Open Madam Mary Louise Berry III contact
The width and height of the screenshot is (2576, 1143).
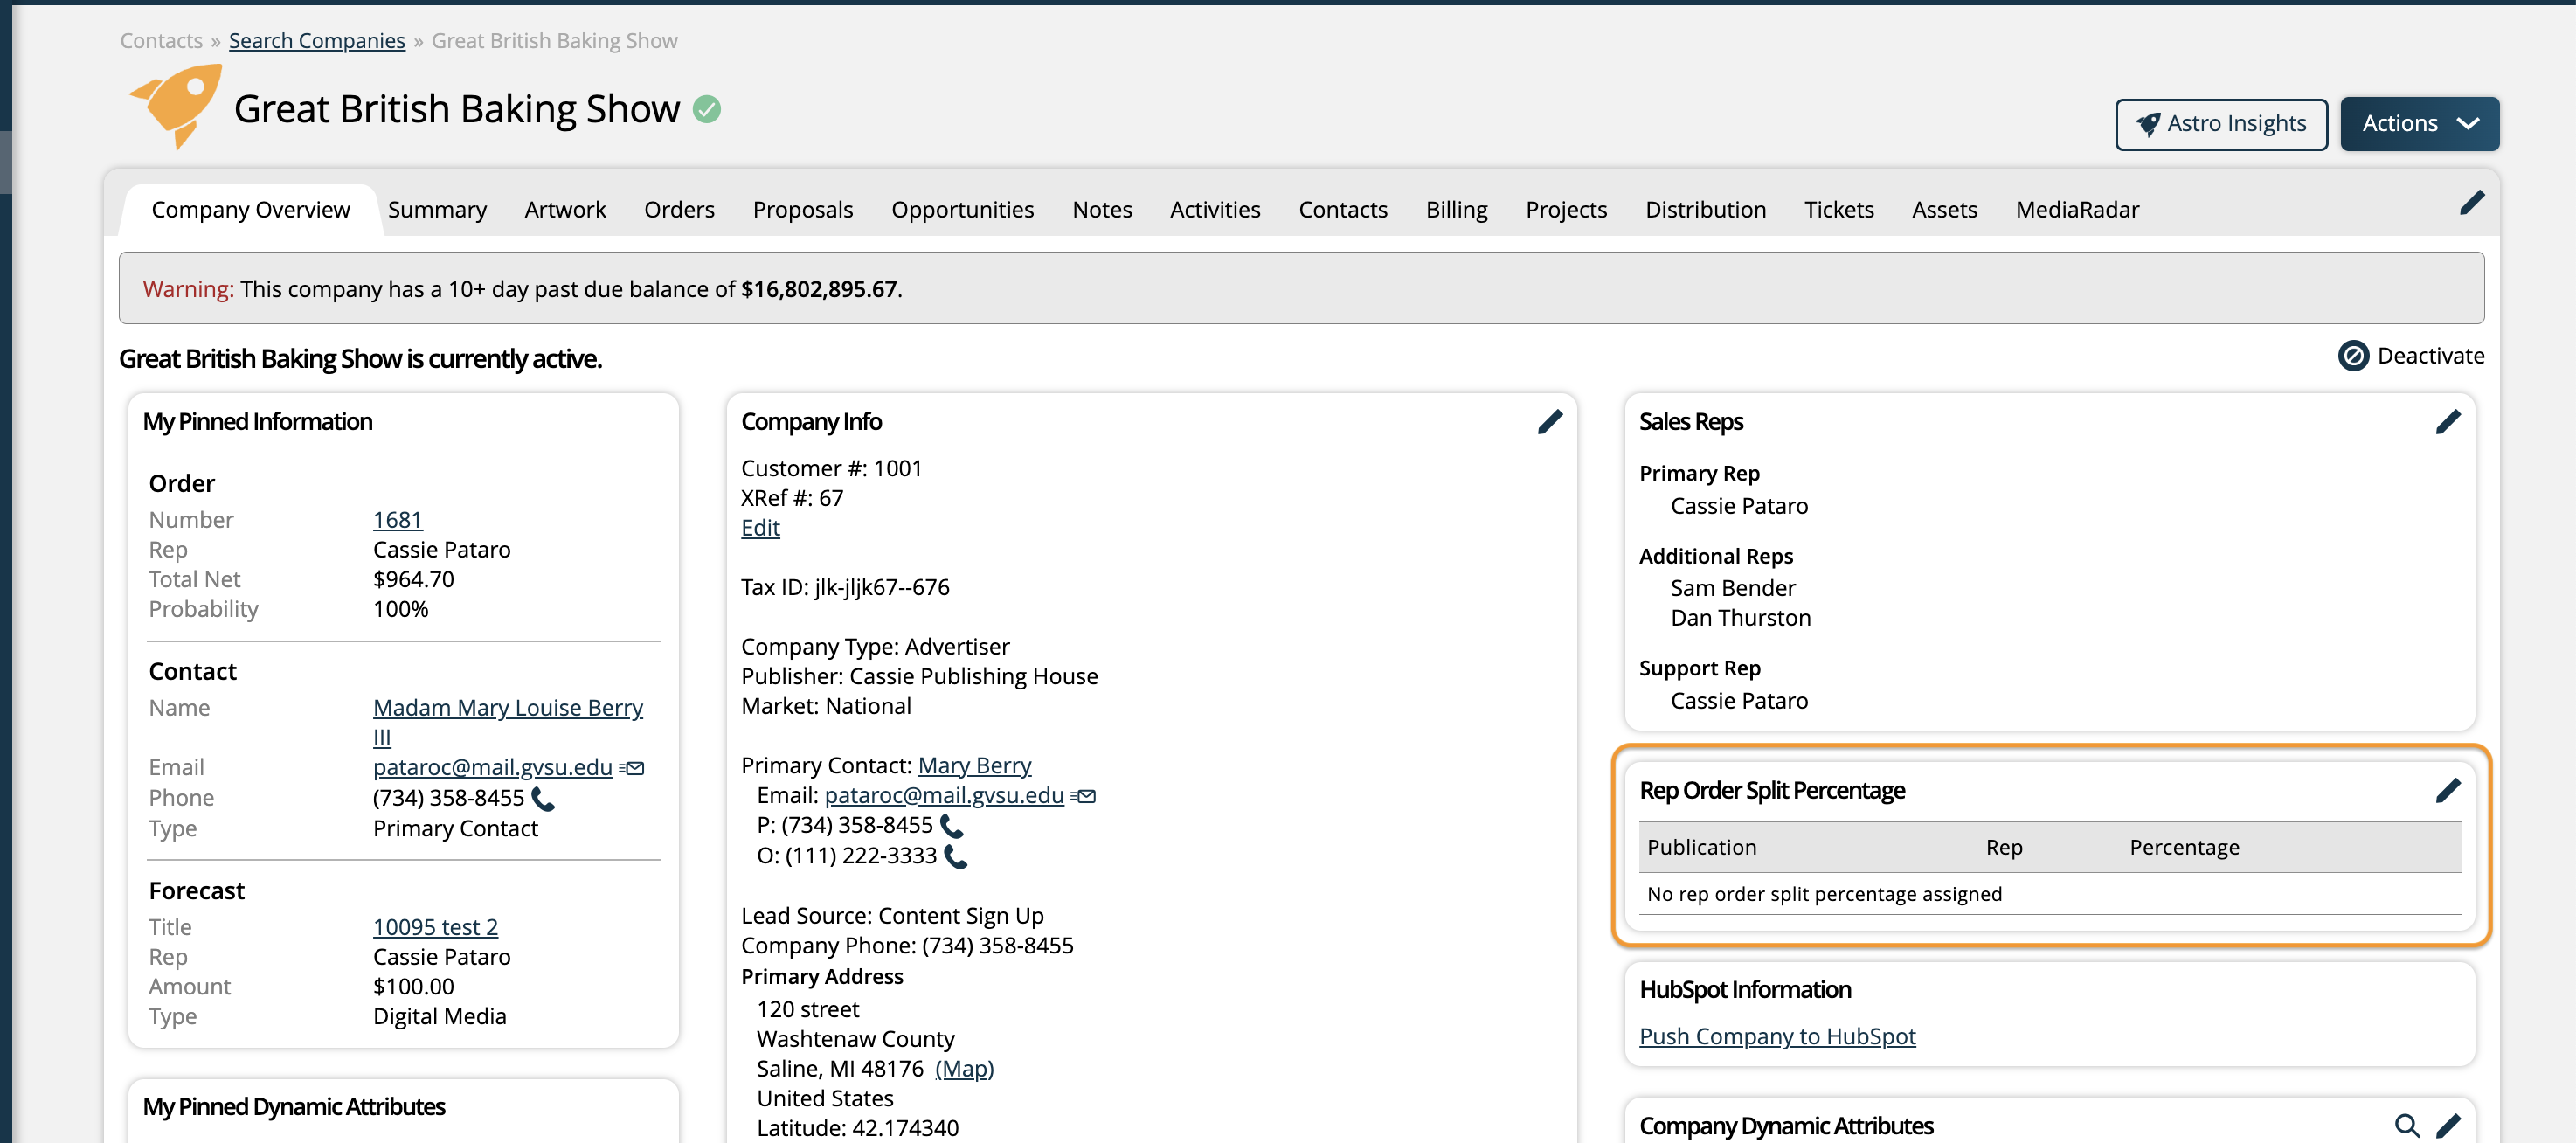tap(508, 722)
